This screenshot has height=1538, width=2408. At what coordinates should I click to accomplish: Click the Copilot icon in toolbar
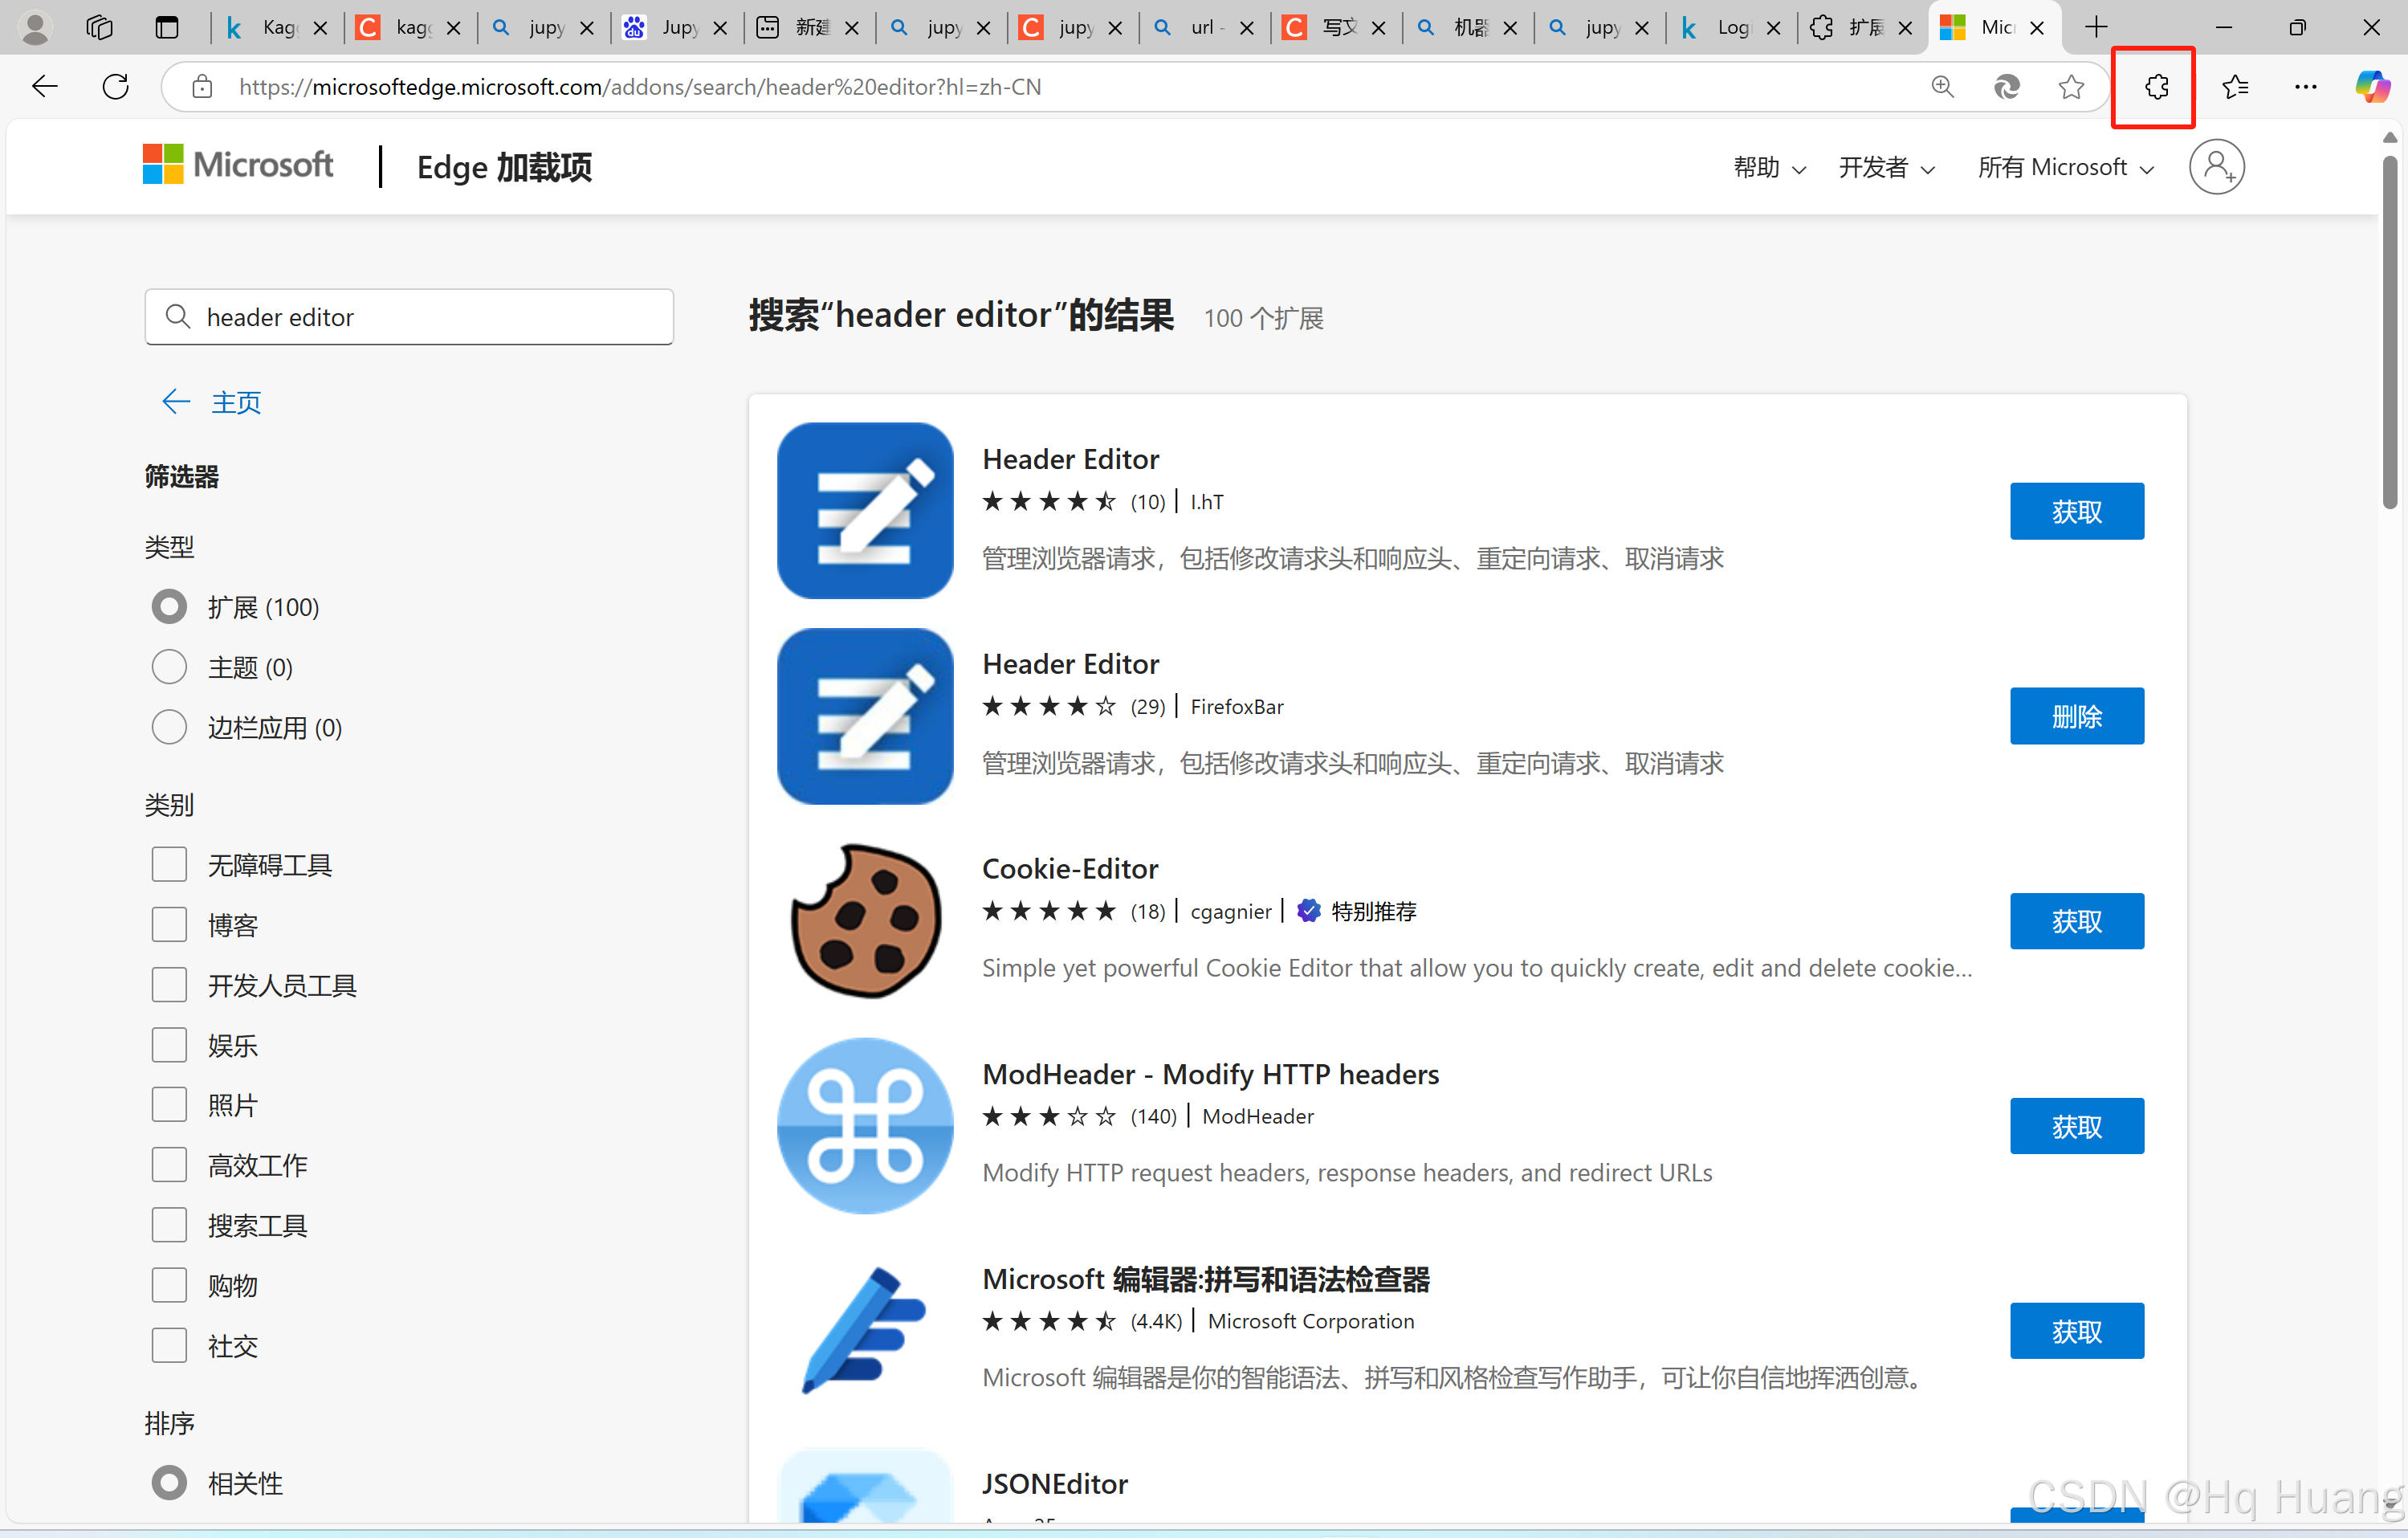click(2372, 87)
